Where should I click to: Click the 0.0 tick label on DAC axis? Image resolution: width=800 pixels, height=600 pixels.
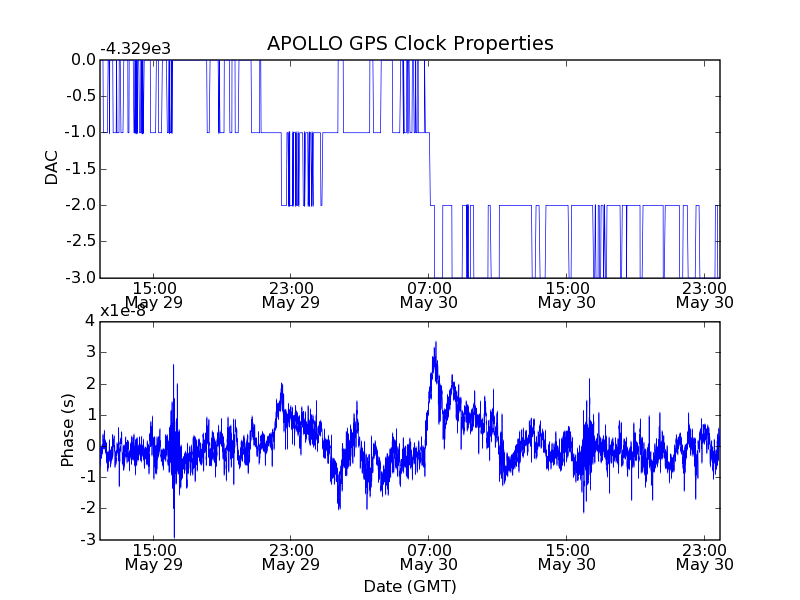[84, 60]
